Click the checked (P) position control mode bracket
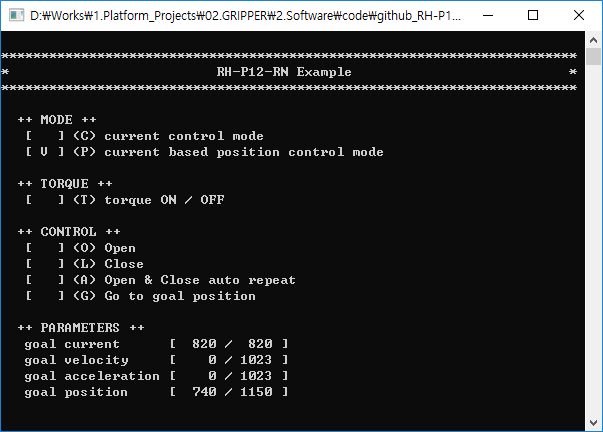603x432 pixels. [x=44, y=152]
